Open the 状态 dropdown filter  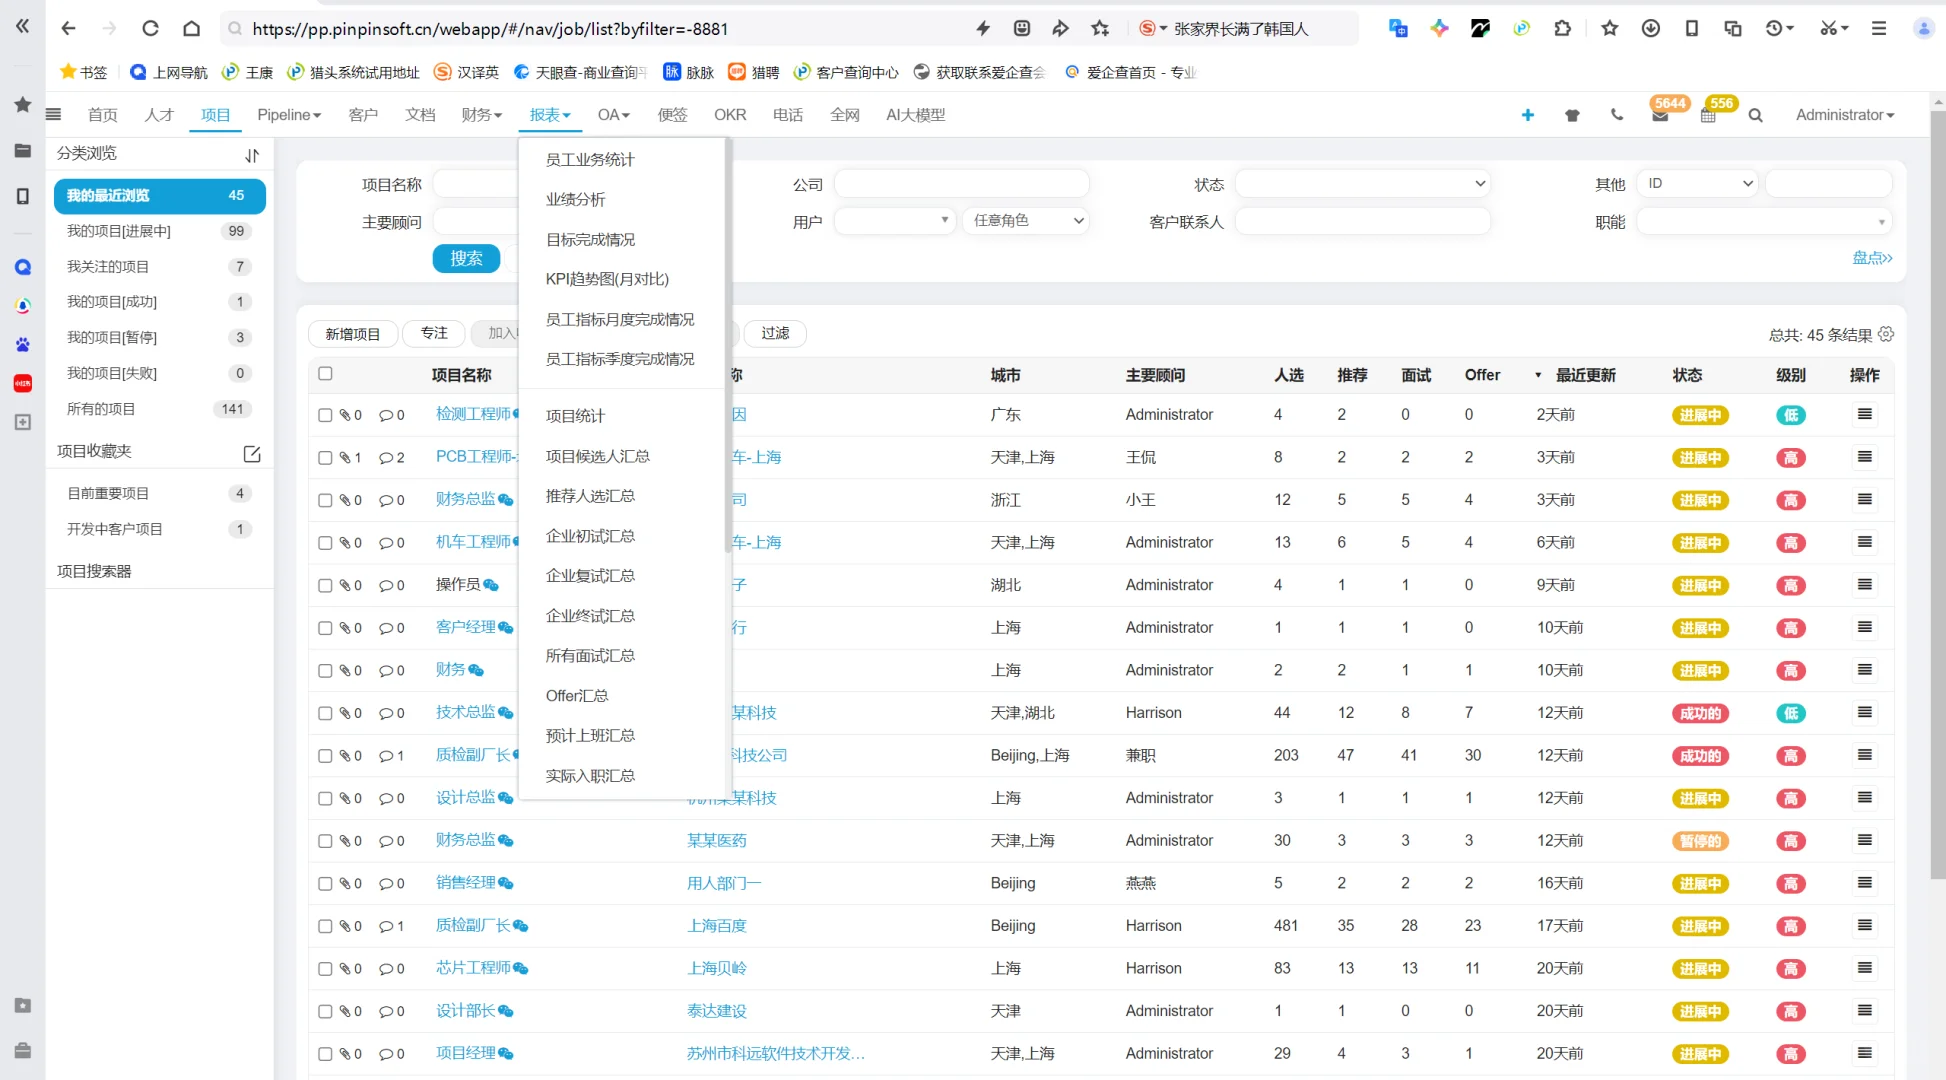click(x=1361, y=183)
